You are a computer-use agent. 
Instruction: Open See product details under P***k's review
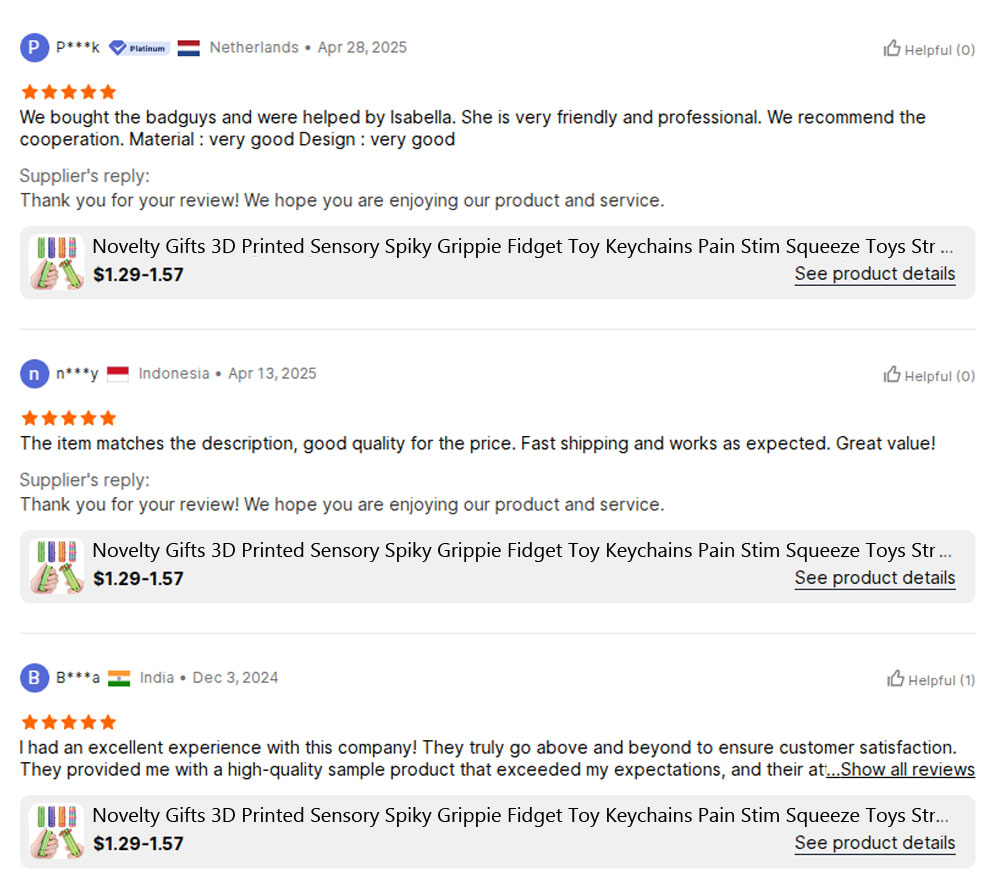click(874, 274)
